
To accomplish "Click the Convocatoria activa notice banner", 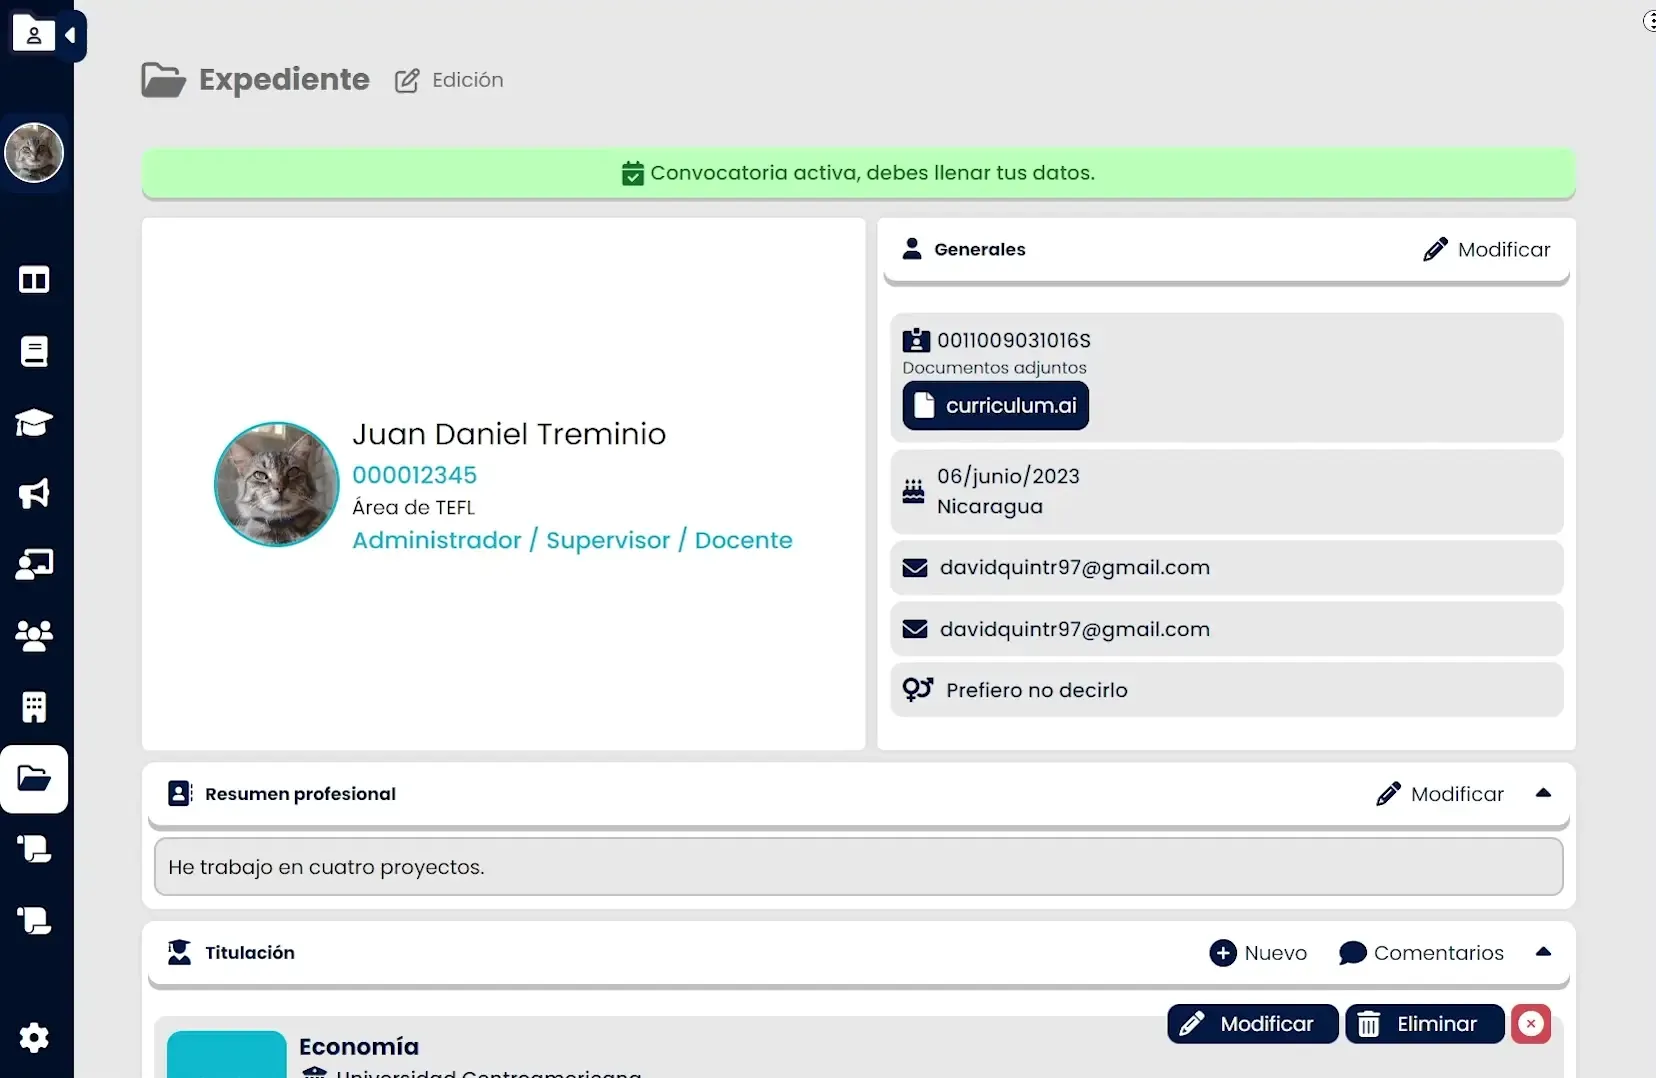I will point(858,173).
